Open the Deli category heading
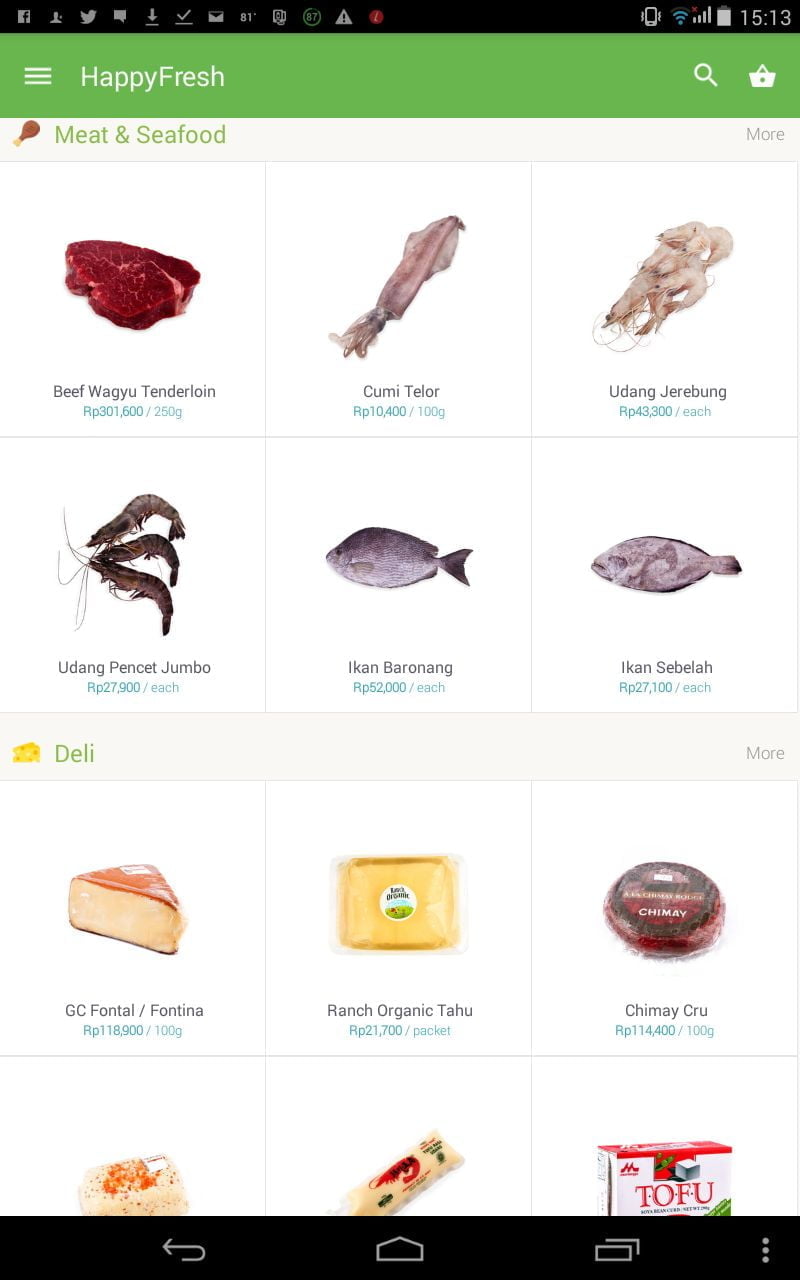 tap(74, 753)
